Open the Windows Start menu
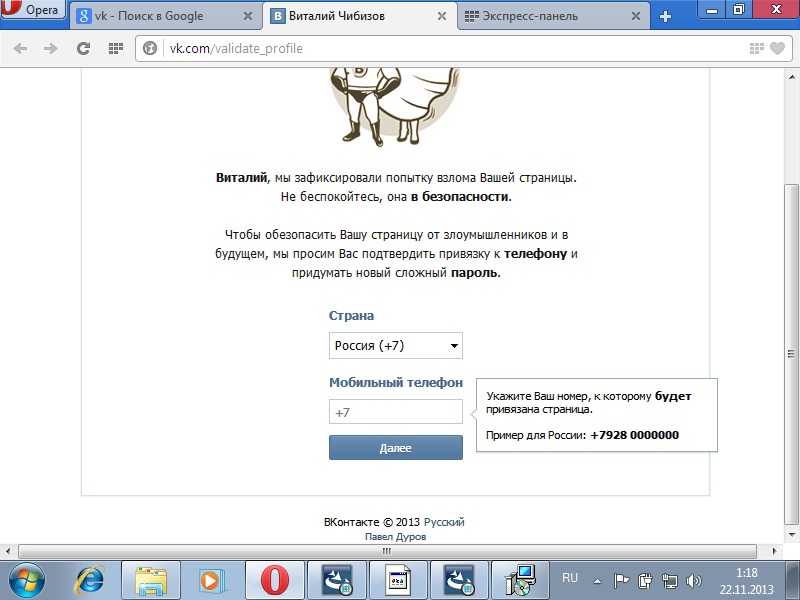This screenshot has width=800, height=600. (x=27, y=581)
